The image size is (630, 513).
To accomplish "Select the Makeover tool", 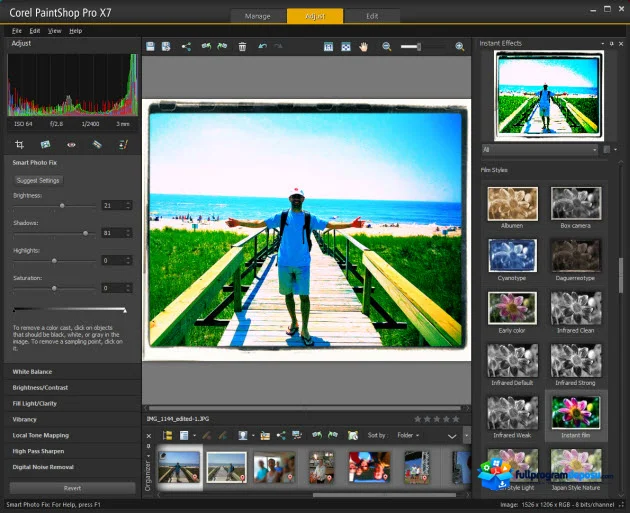I will 97,145.
